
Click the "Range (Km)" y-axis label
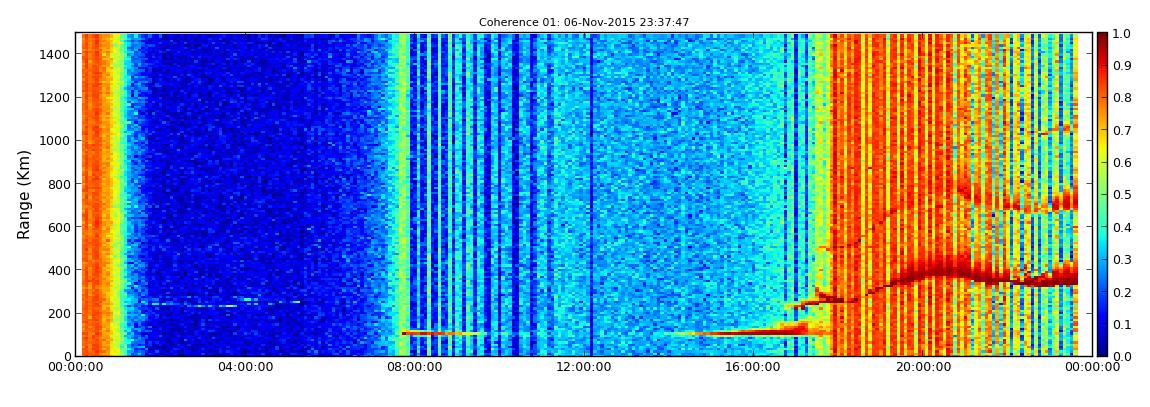(x=24, y=194)
